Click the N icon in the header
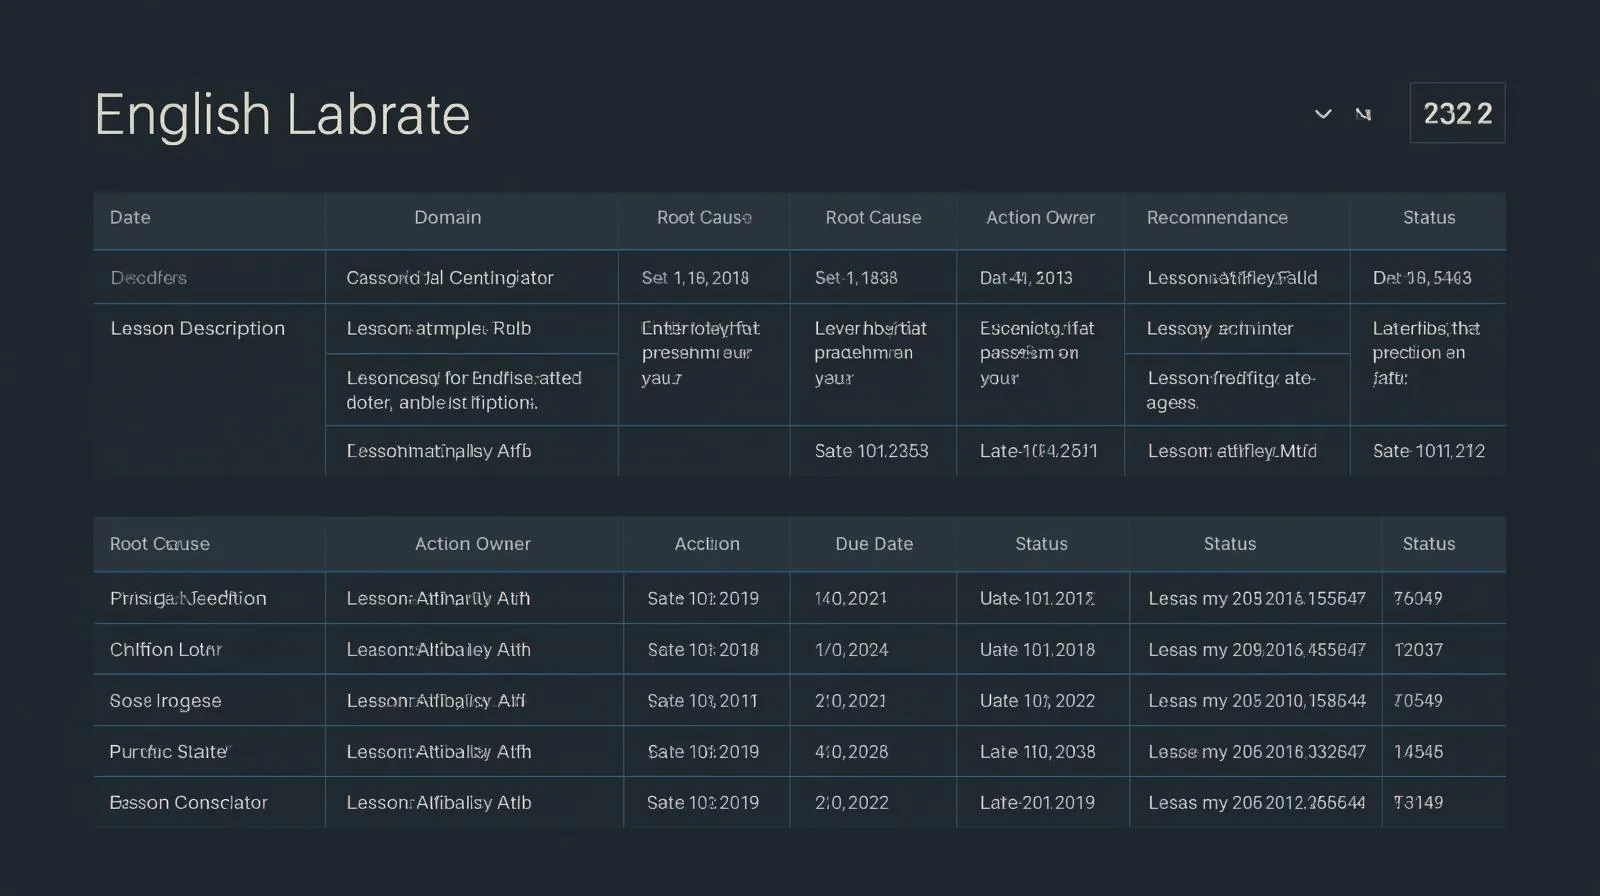1600x896 pixels. point(1363,114)
